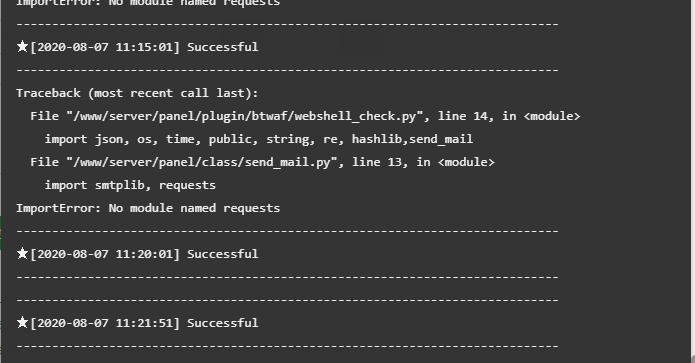
Task: Click the partially visible ImportError line at top
Action: click(x=148, y=3)
